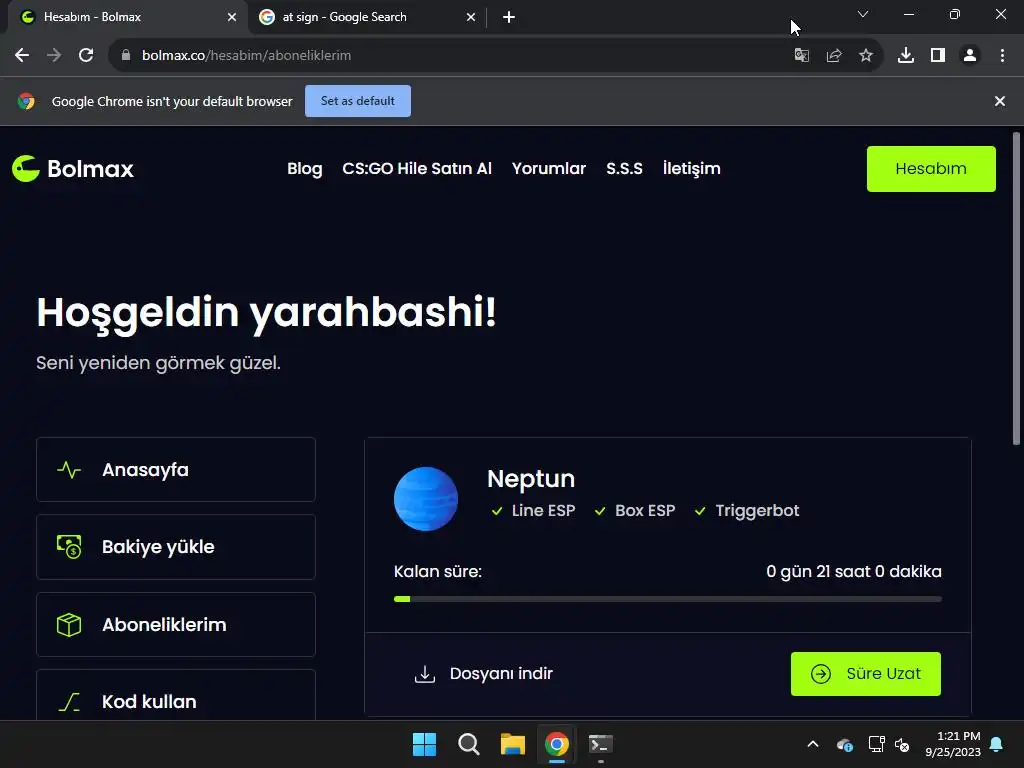Screen dimensions: 1024x768
Task: Click 'Seni yeniden görmek güzel.' text
Action: (158, 363)
